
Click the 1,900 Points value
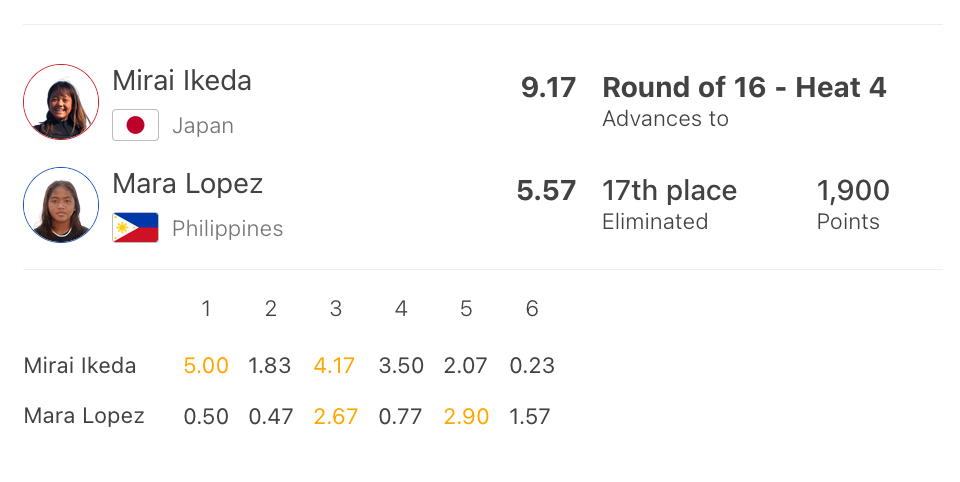[852, 191]
